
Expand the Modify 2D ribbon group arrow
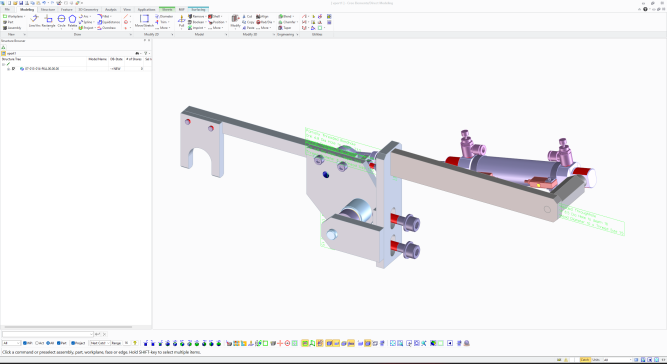click(172, 34)
